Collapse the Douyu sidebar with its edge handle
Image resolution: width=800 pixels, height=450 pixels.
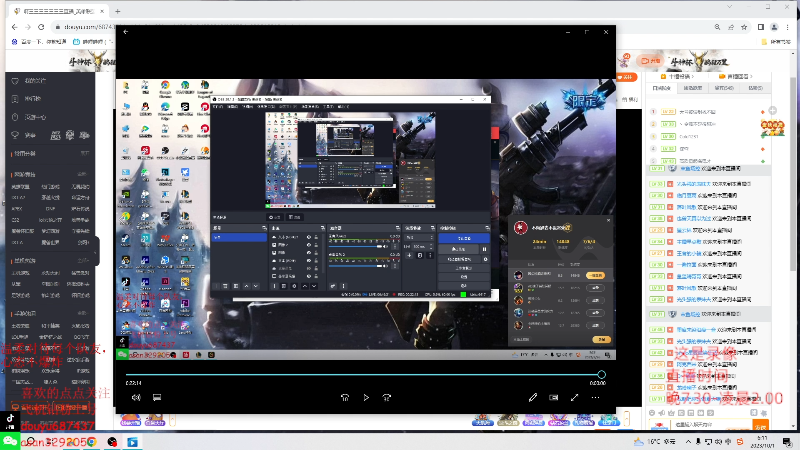tap(97, 251)
